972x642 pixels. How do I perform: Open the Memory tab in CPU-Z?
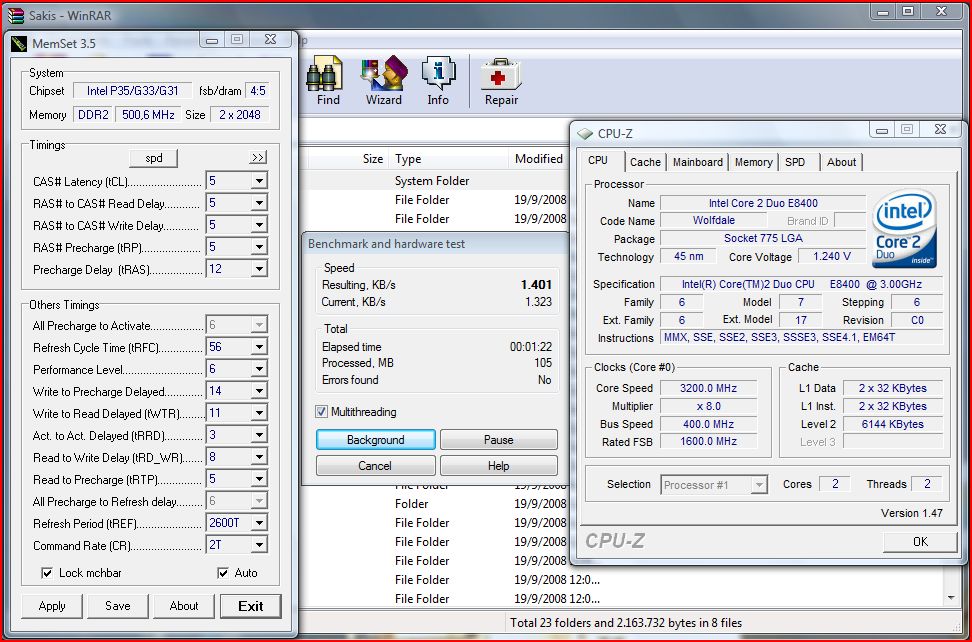click(x=754, y=162)
